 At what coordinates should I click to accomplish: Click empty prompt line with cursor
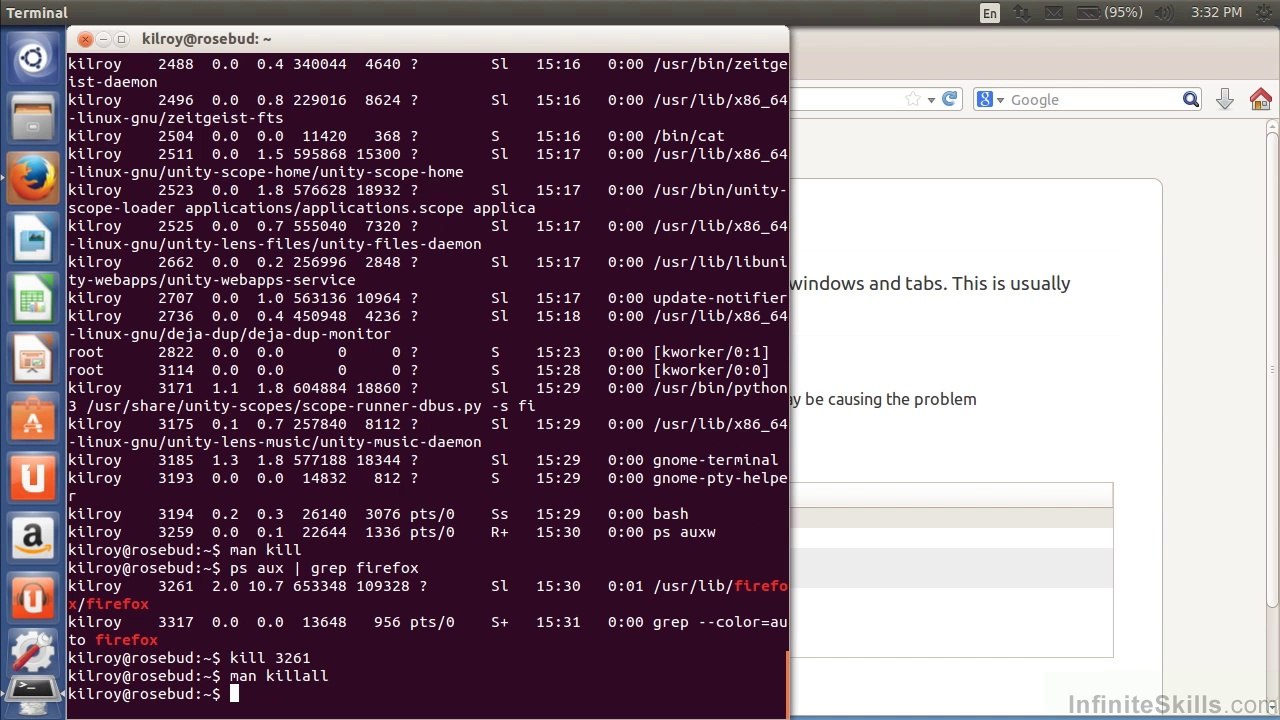[153, 694]
